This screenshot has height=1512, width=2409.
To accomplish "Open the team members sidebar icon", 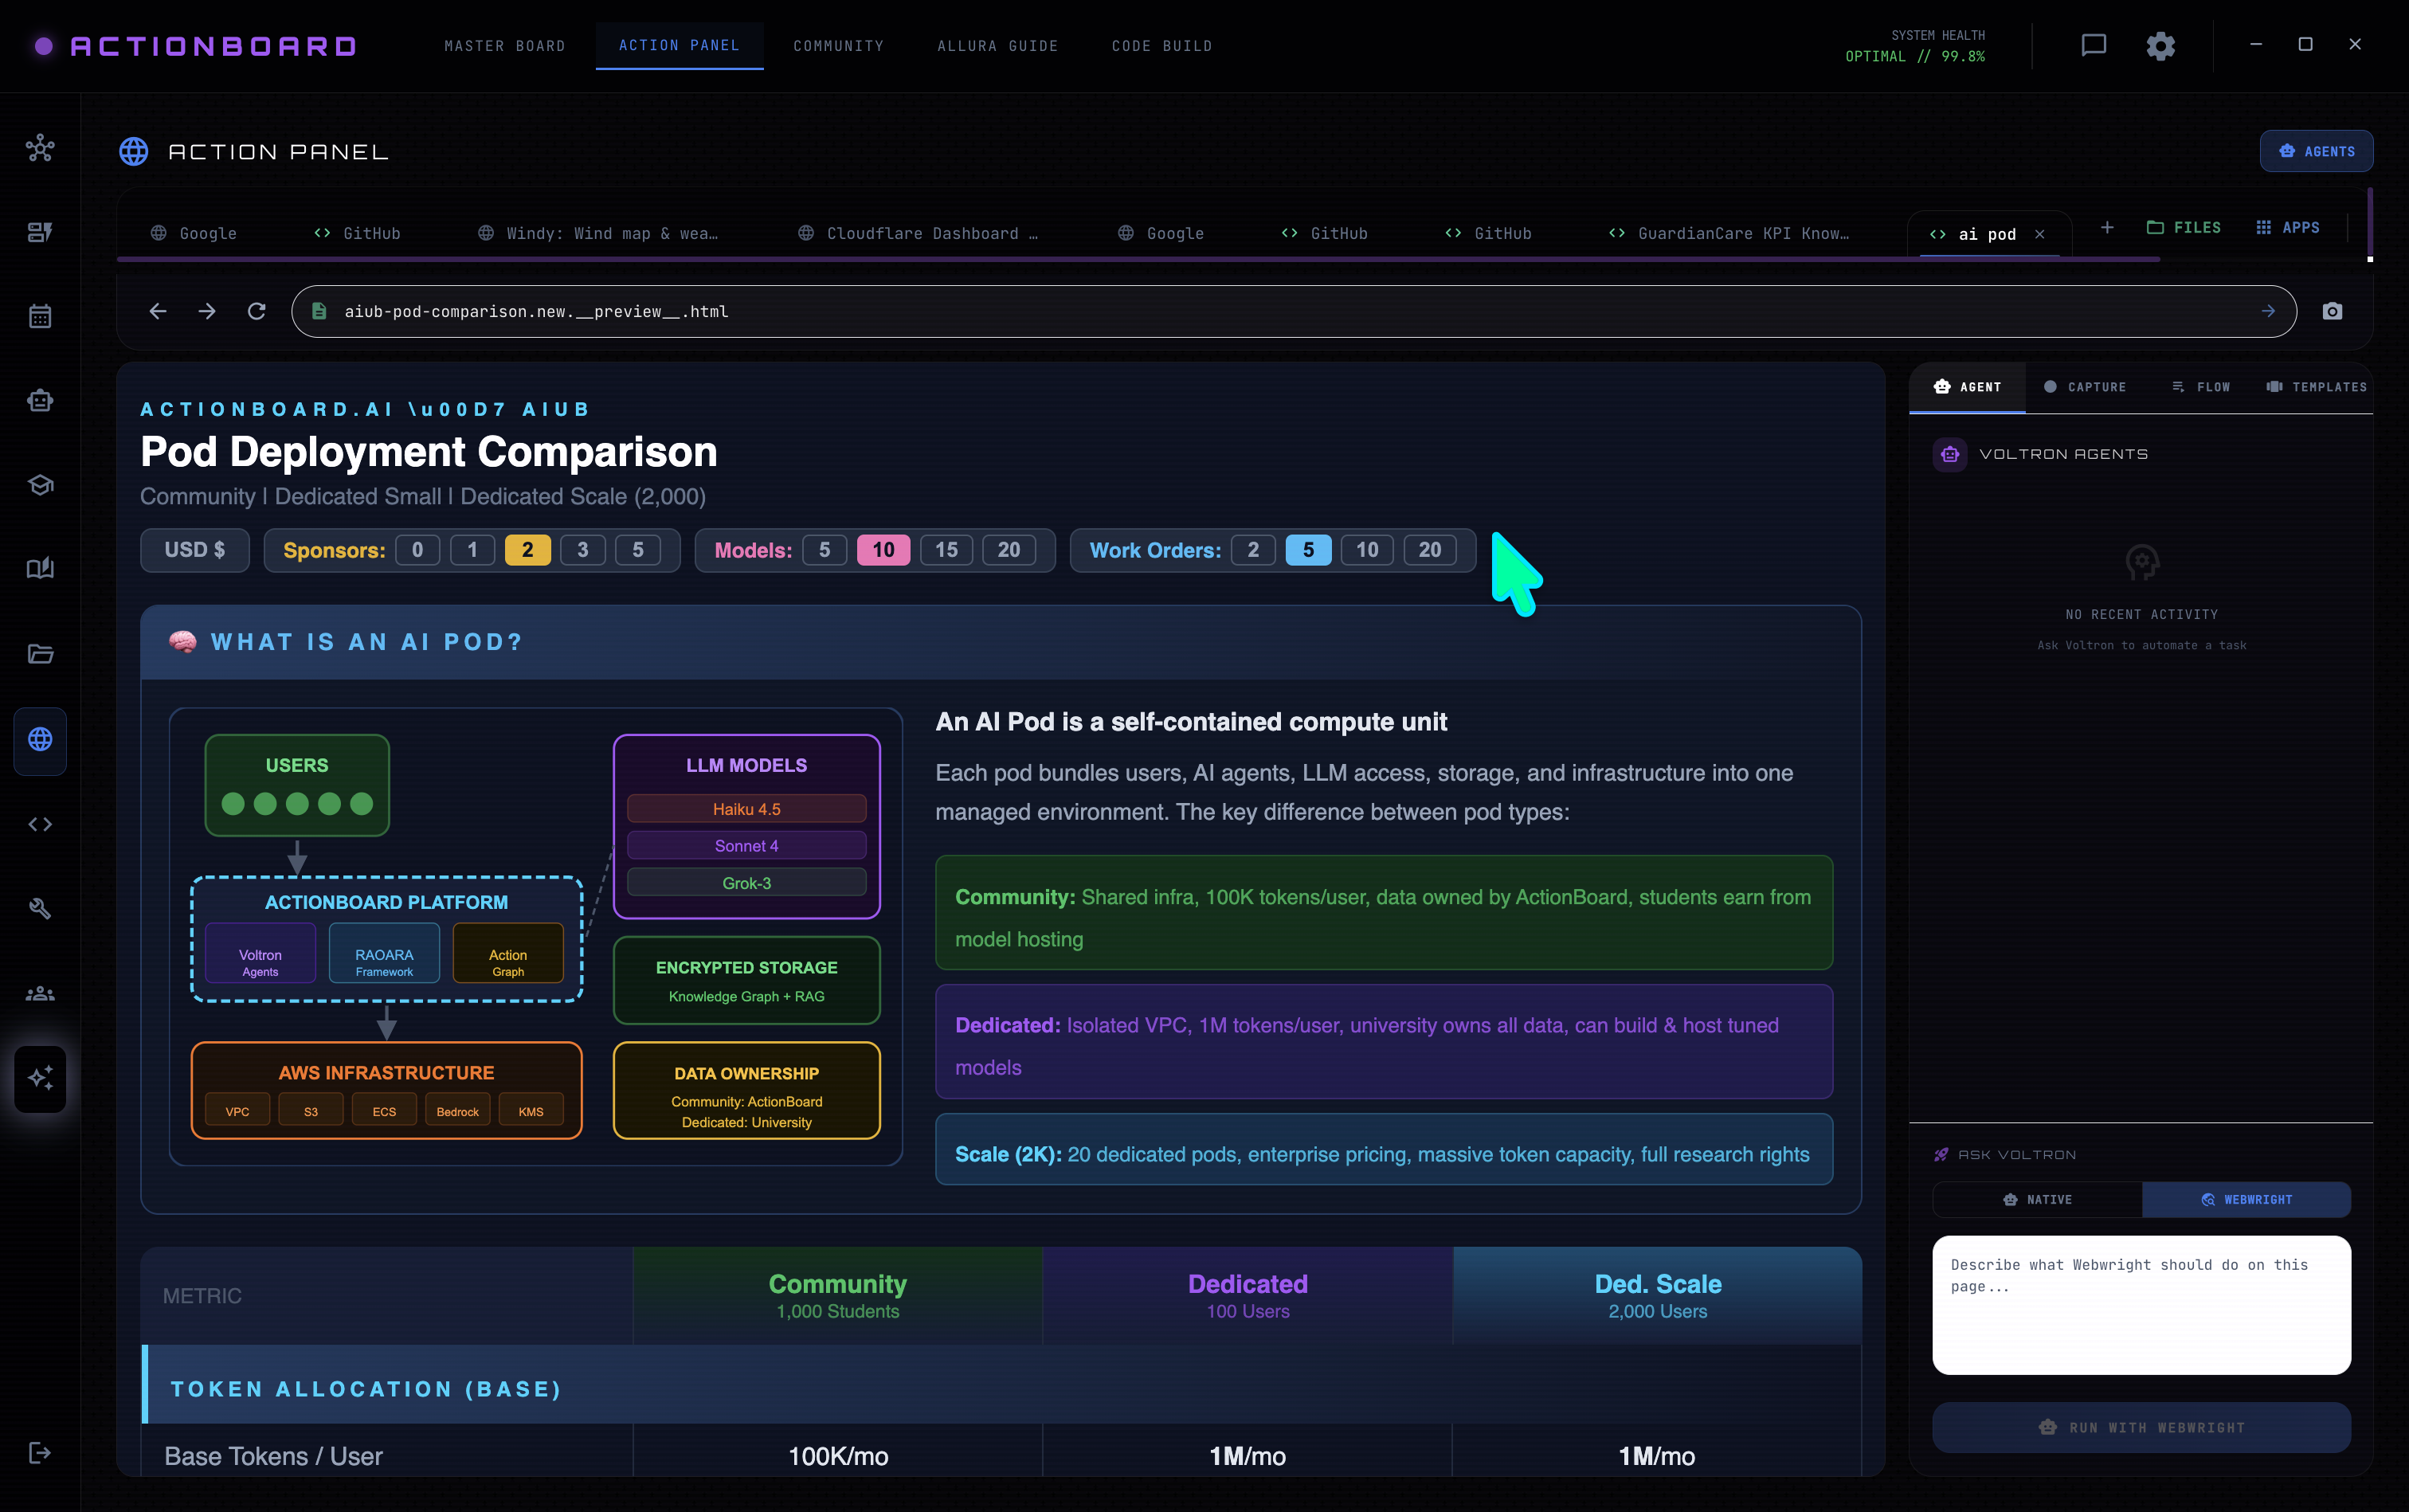I will [40, 993].
